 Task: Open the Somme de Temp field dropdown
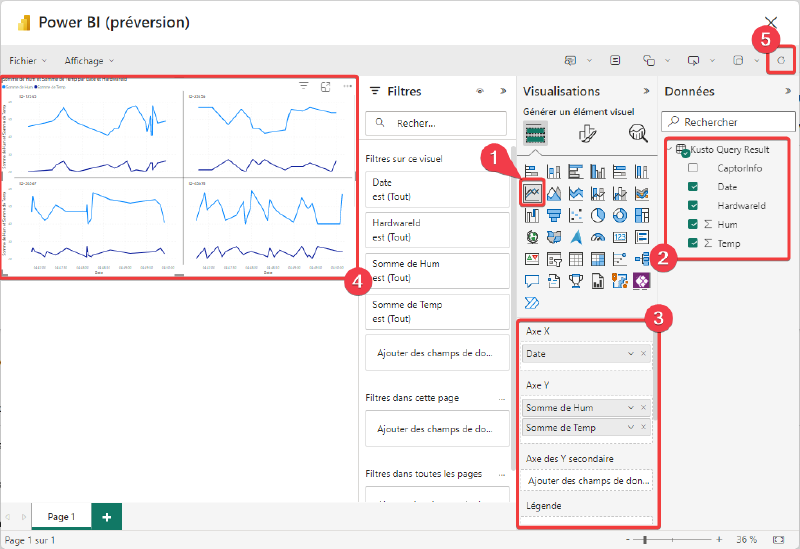pyautogui.click(x=631, y=428)
